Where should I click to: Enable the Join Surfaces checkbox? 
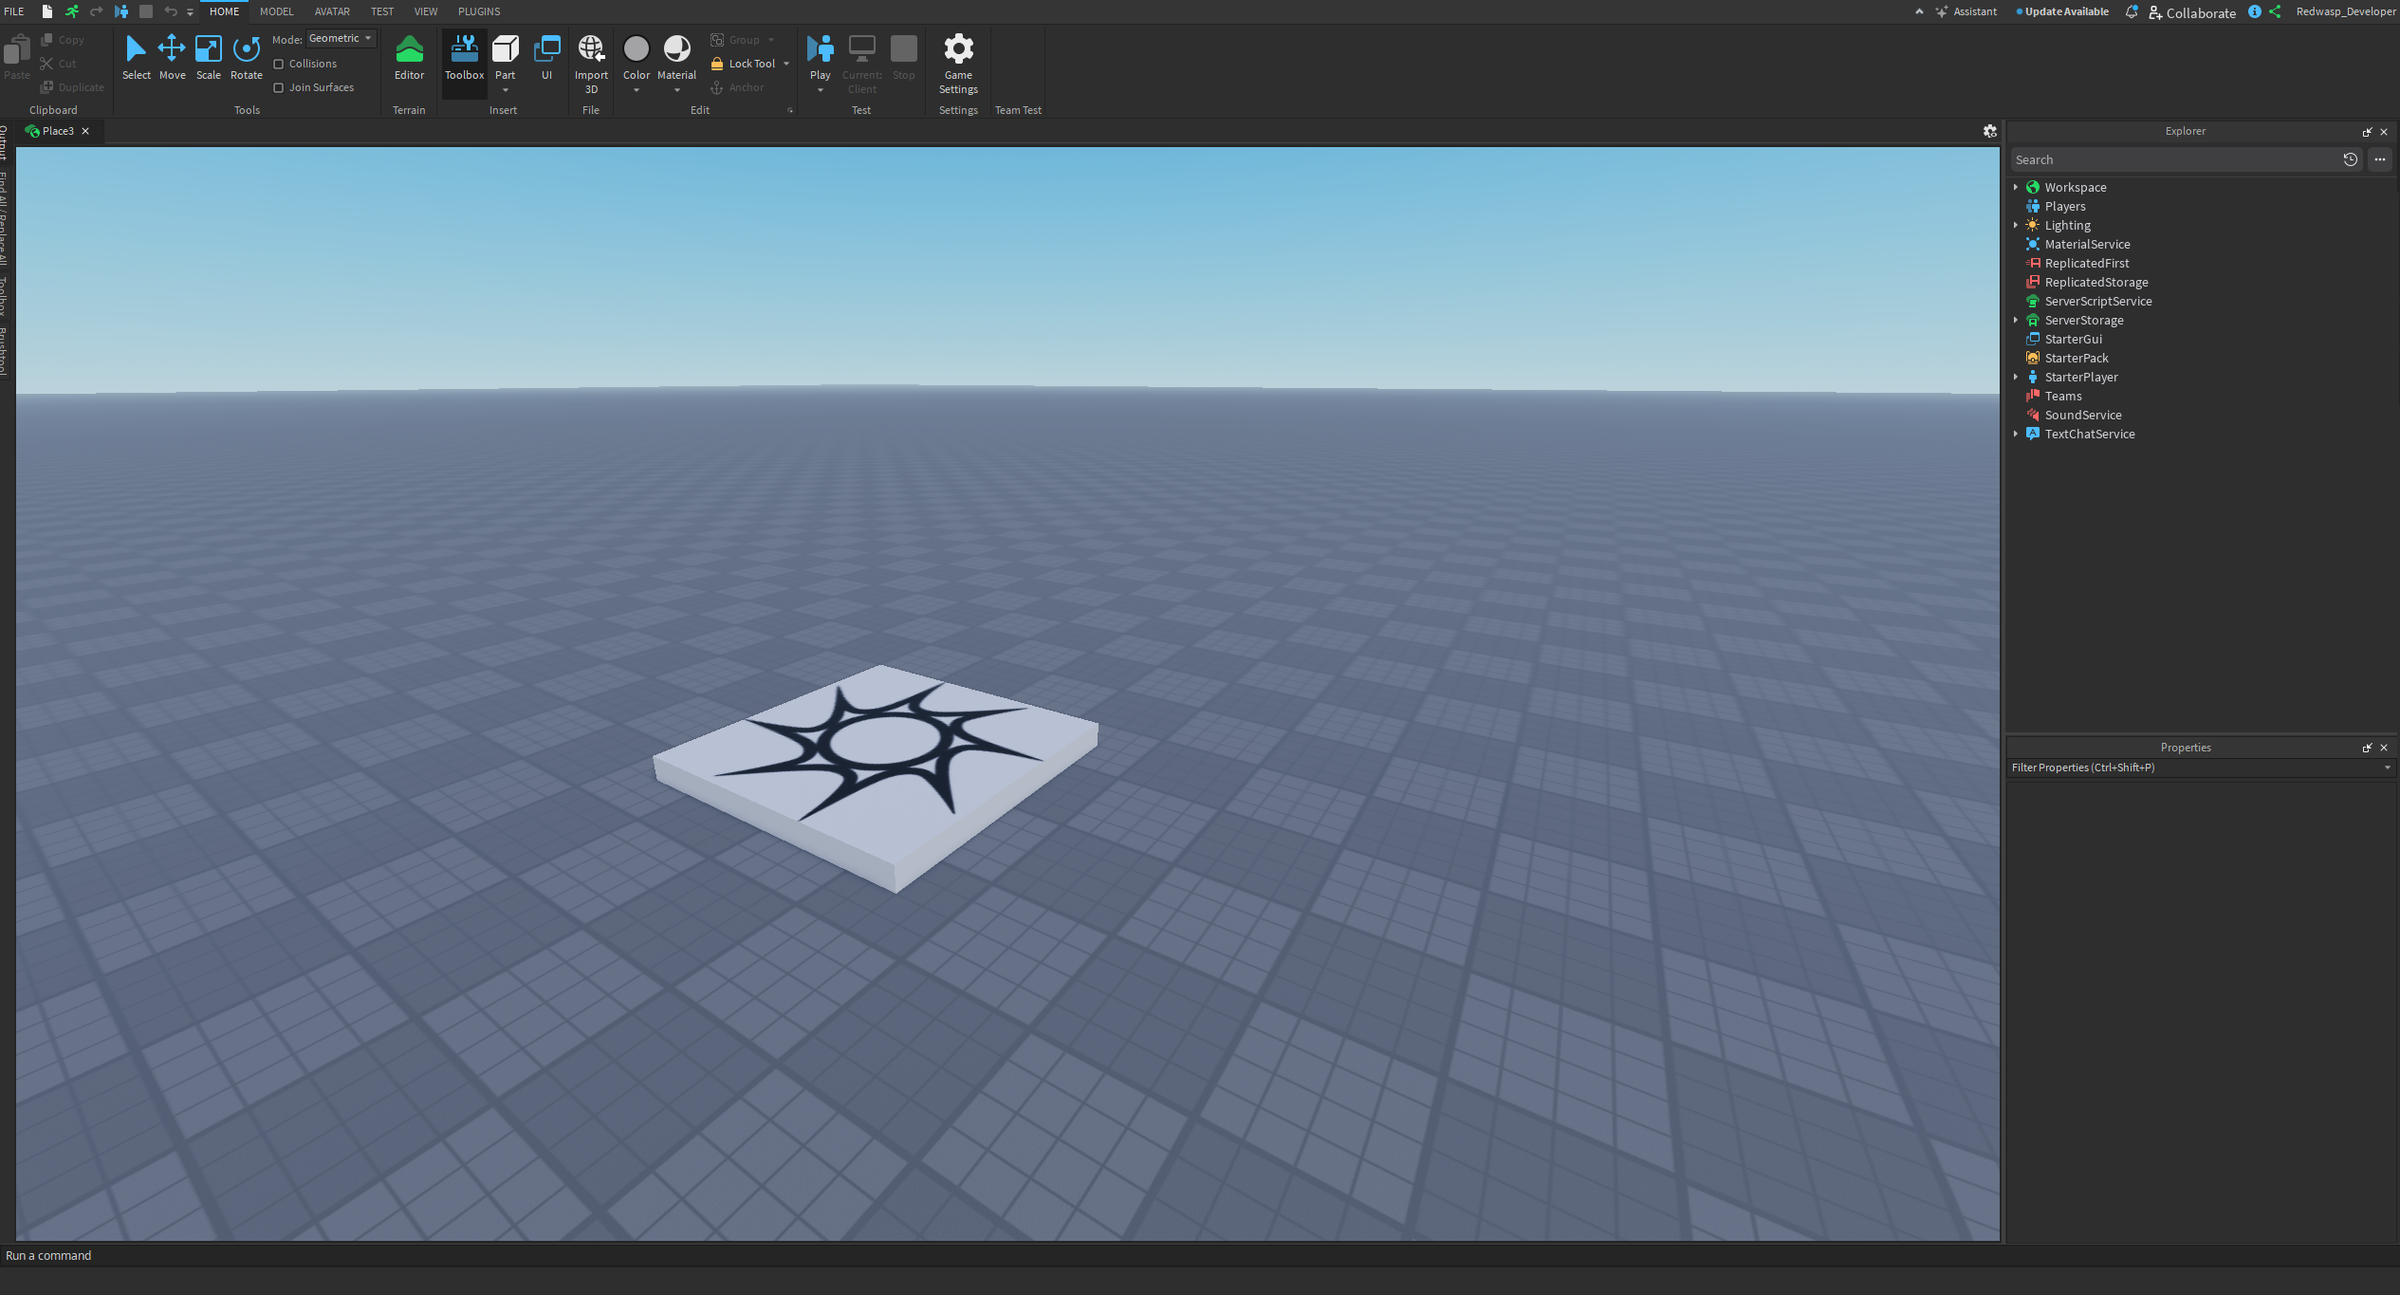pyautogui.click(x=279, y=87)
